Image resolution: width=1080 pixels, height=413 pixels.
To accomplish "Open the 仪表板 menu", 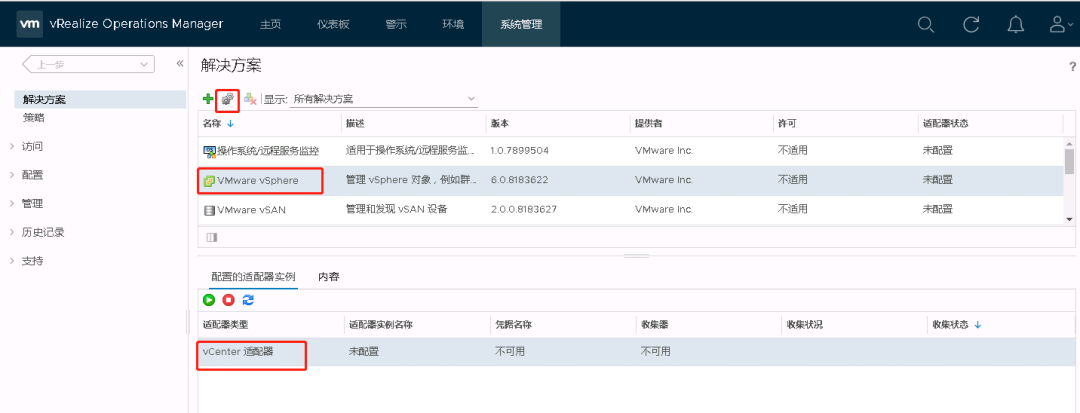I will point(333,24).
